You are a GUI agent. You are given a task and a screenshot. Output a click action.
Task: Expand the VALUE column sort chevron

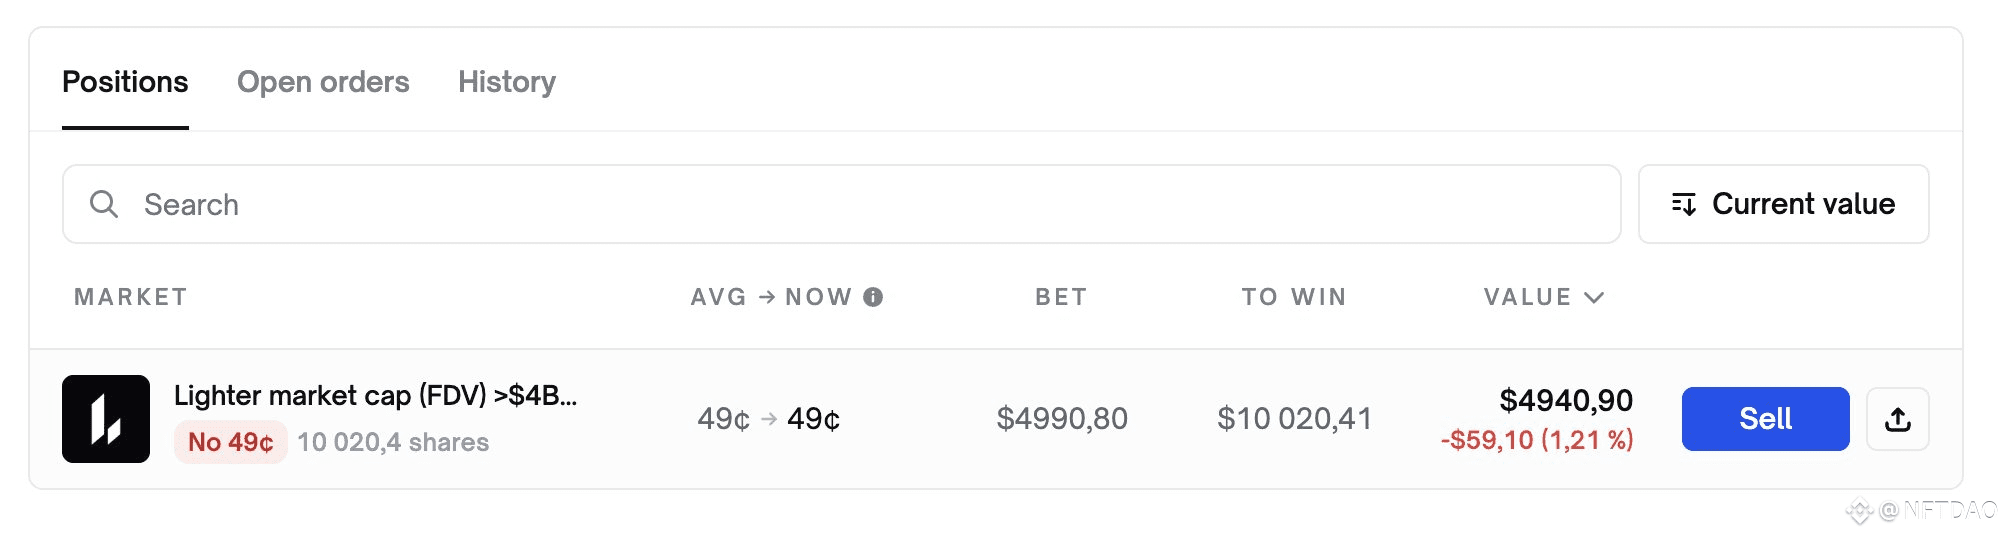coord(1595,297)
